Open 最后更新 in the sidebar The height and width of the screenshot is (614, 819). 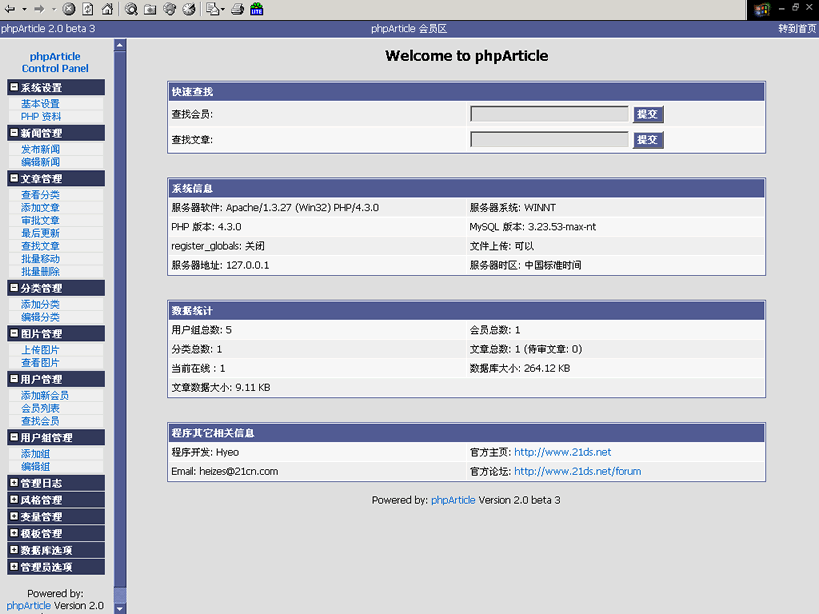click(x=40, y=233)
